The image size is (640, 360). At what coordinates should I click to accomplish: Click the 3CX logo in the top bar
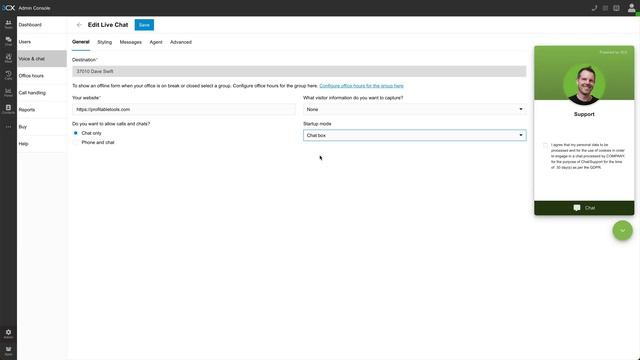tap(8, 8)
